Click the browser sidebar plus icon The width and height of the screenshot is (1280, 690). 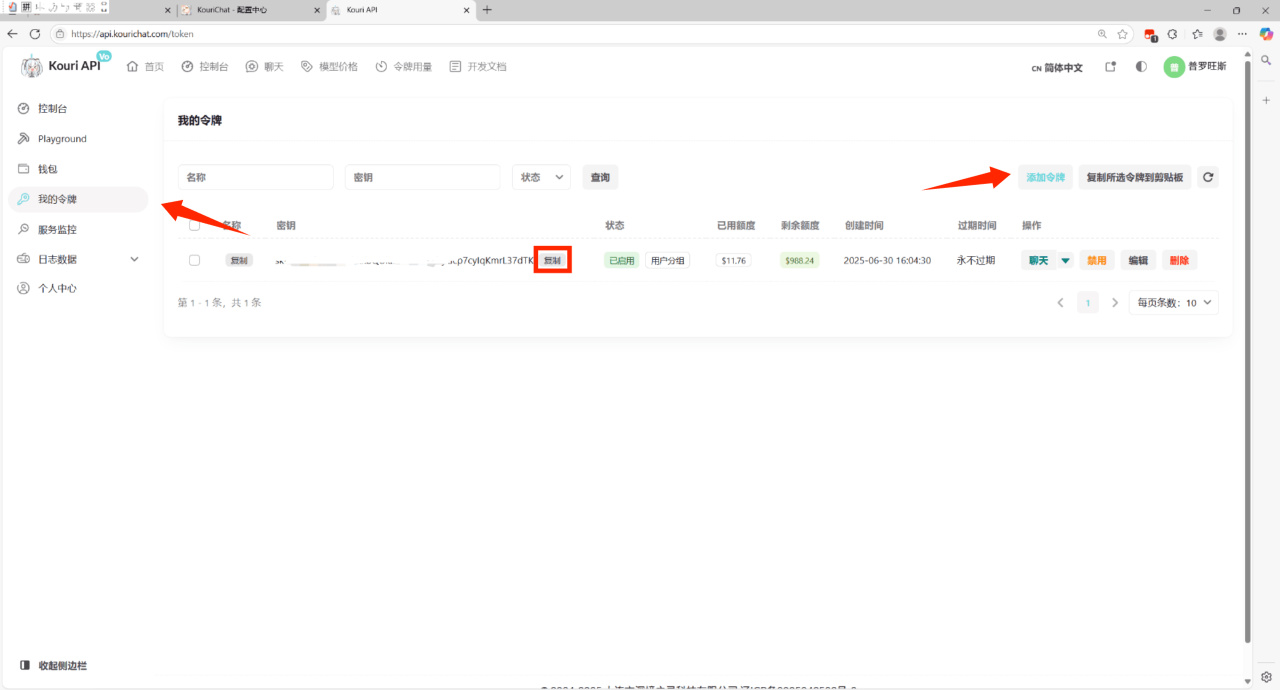1266,100
